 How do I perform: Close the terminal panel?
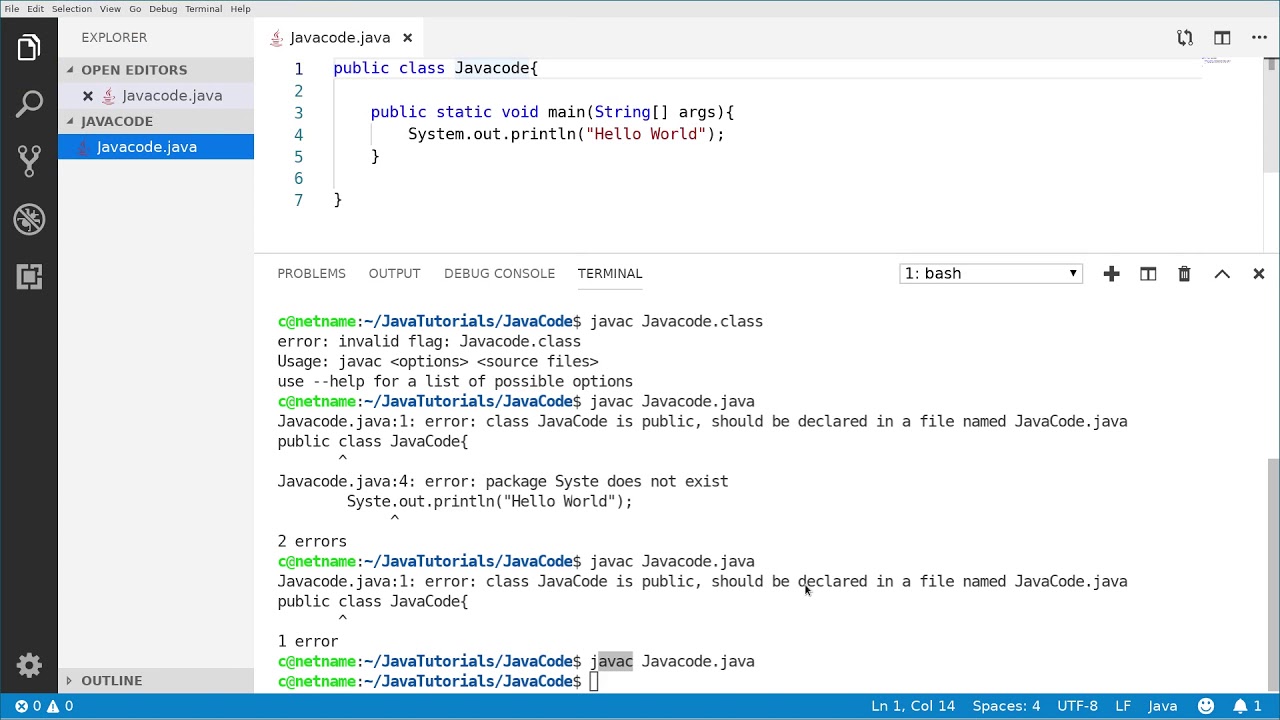coord(1259,274)
